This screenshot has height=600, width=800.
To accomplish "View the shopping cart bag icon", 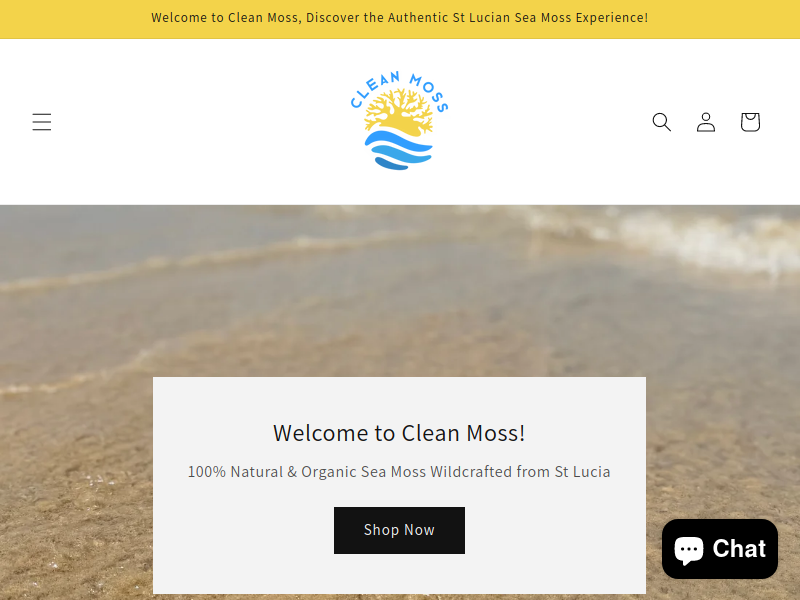I will (751, 122).
